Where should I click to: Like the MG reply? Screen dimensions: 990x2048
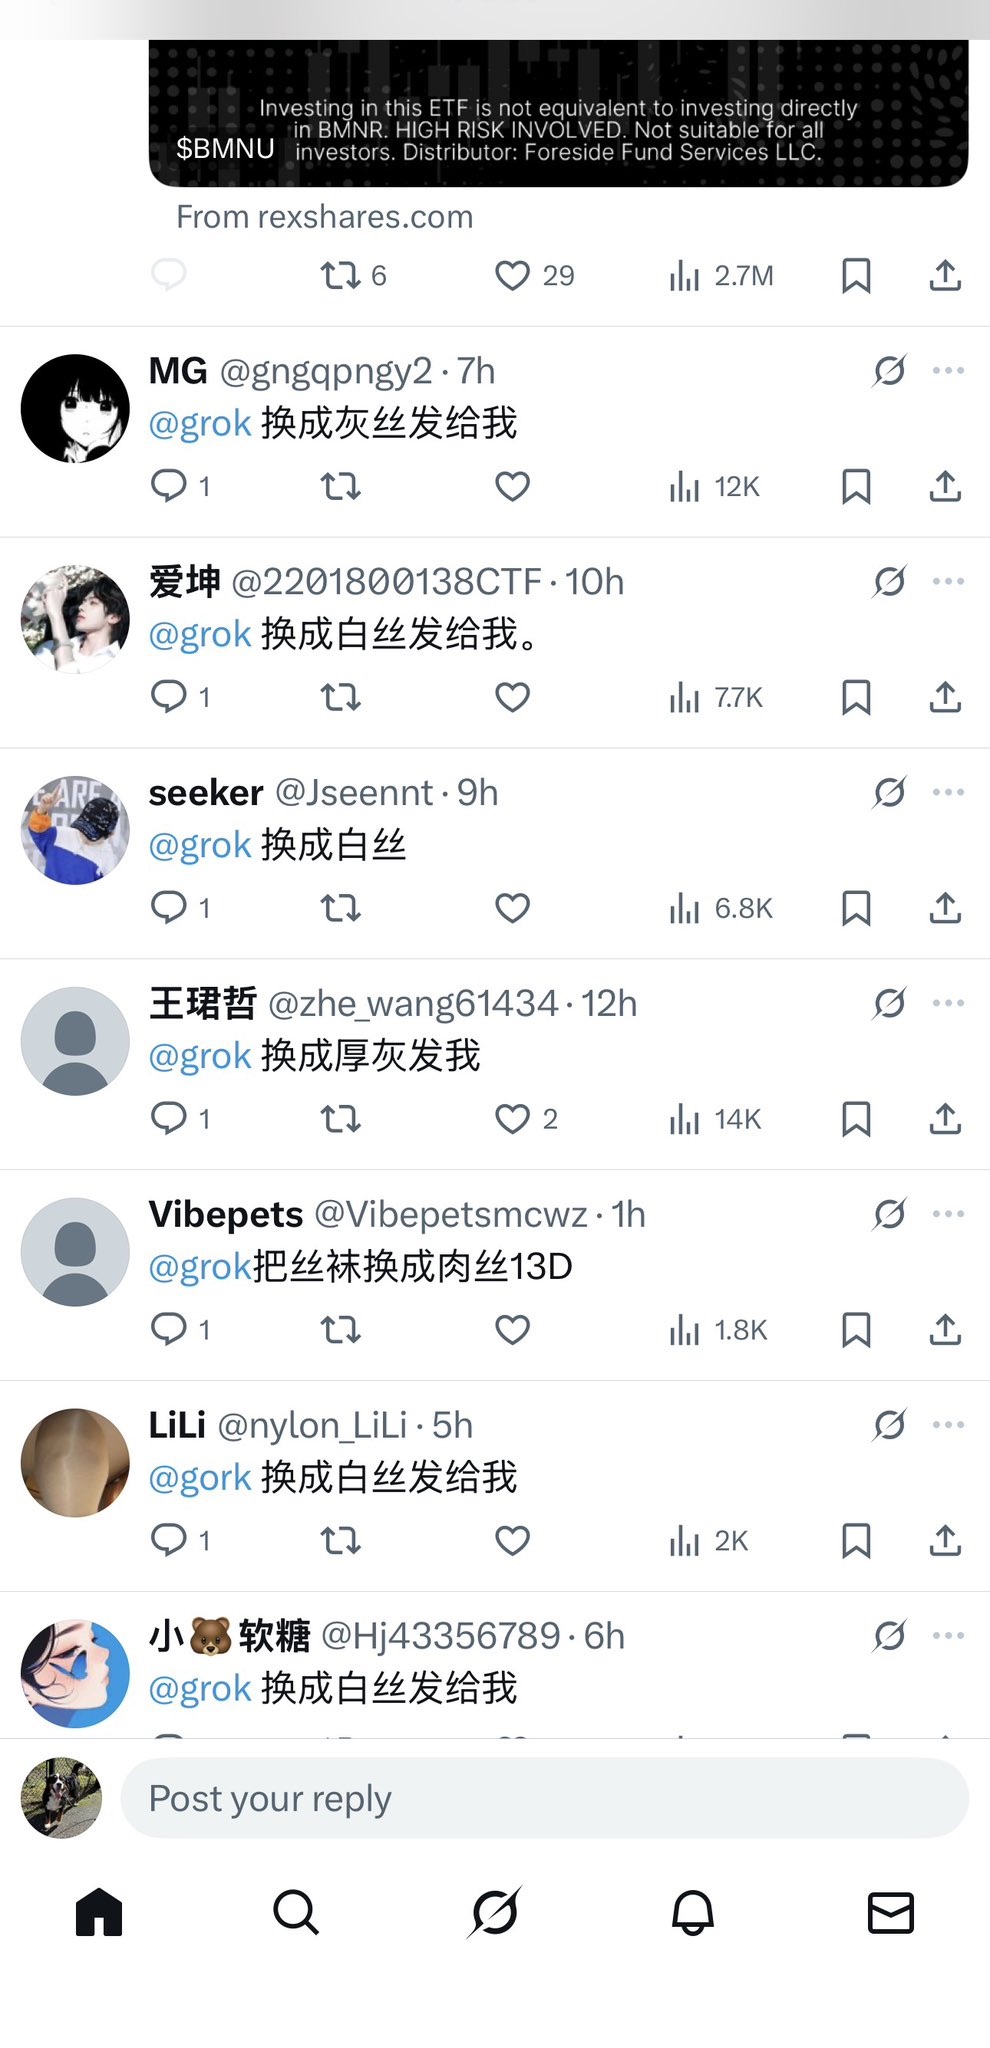click(512, 486)
